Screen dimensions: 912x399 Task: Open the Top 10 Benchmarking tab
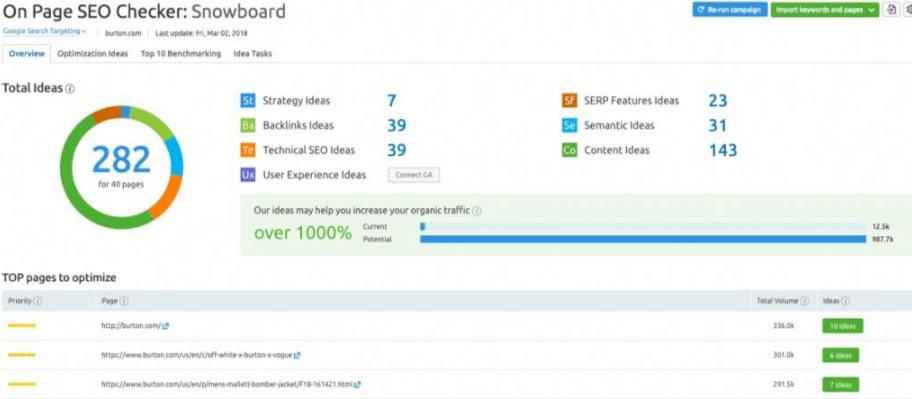(x=181, y=54)
